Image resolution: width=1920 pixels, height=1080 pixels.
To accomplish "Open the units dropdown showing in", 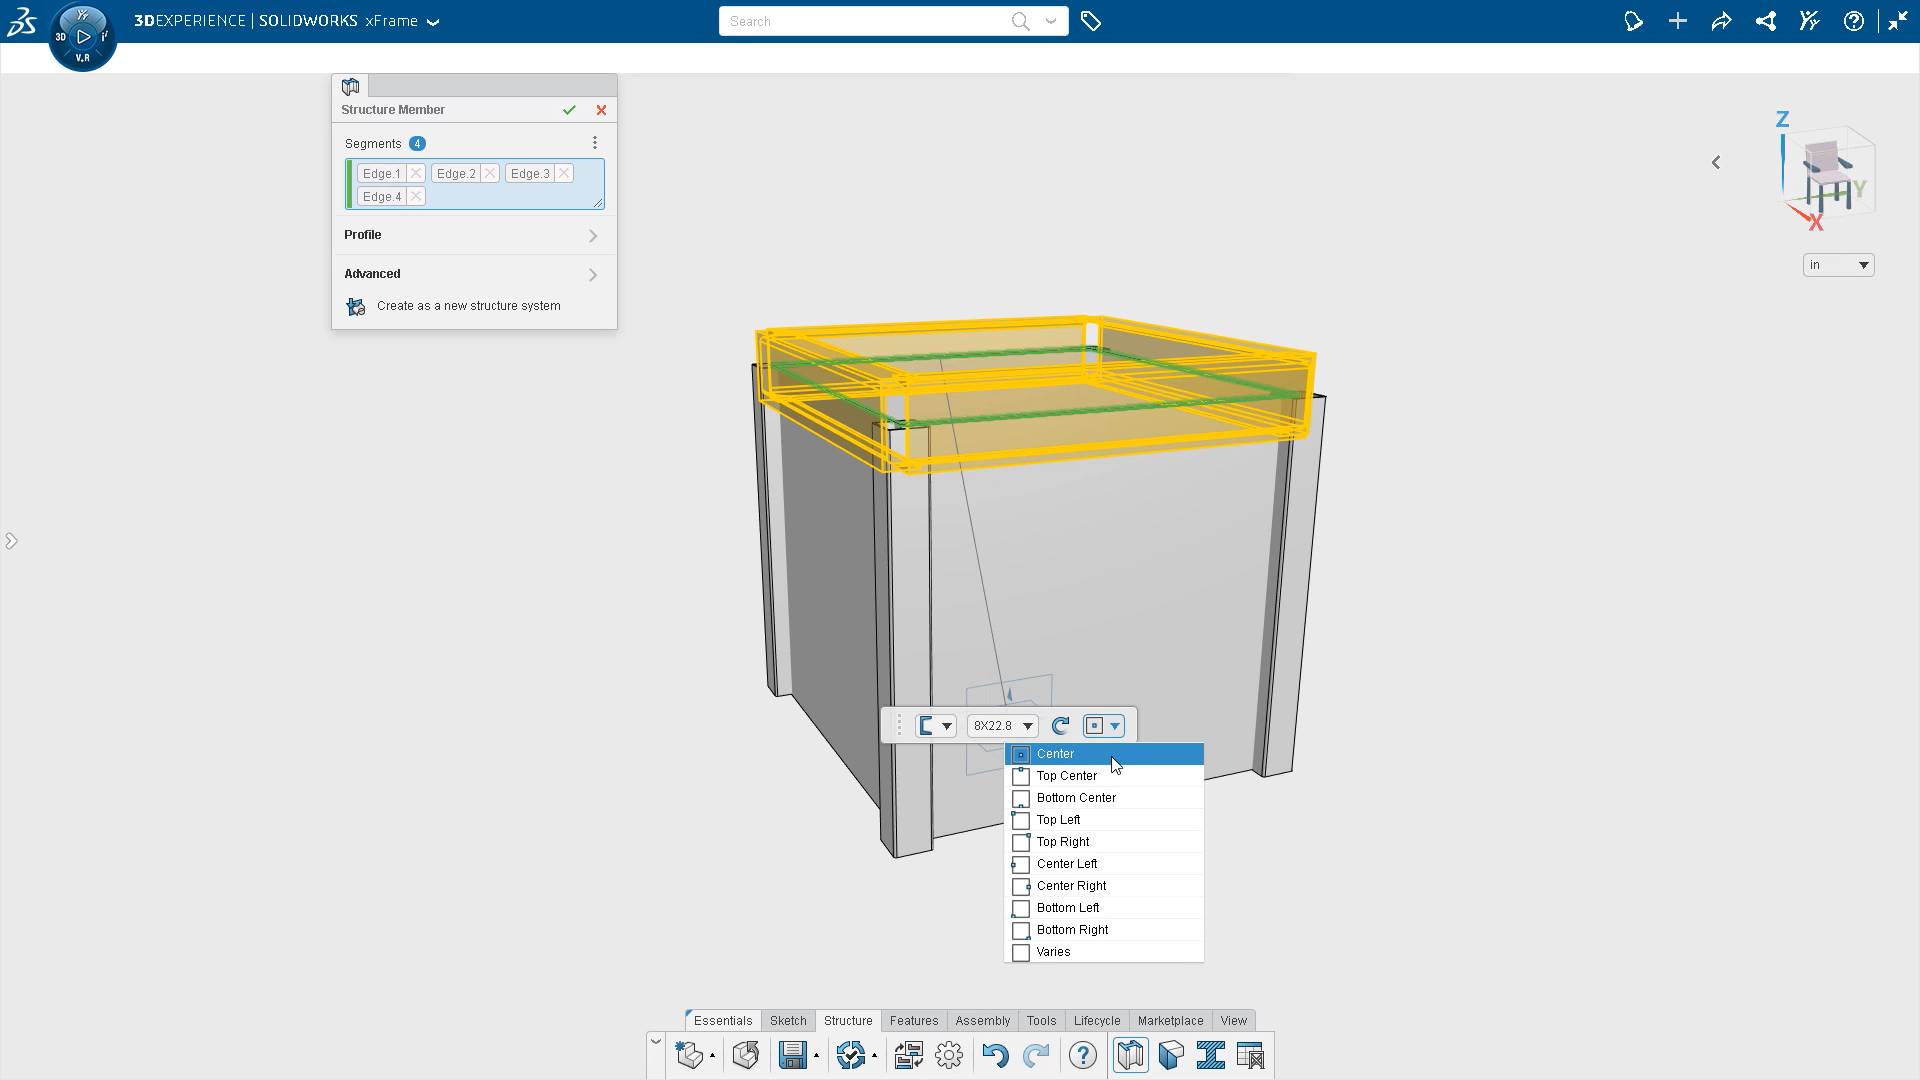I will 1838,265.
